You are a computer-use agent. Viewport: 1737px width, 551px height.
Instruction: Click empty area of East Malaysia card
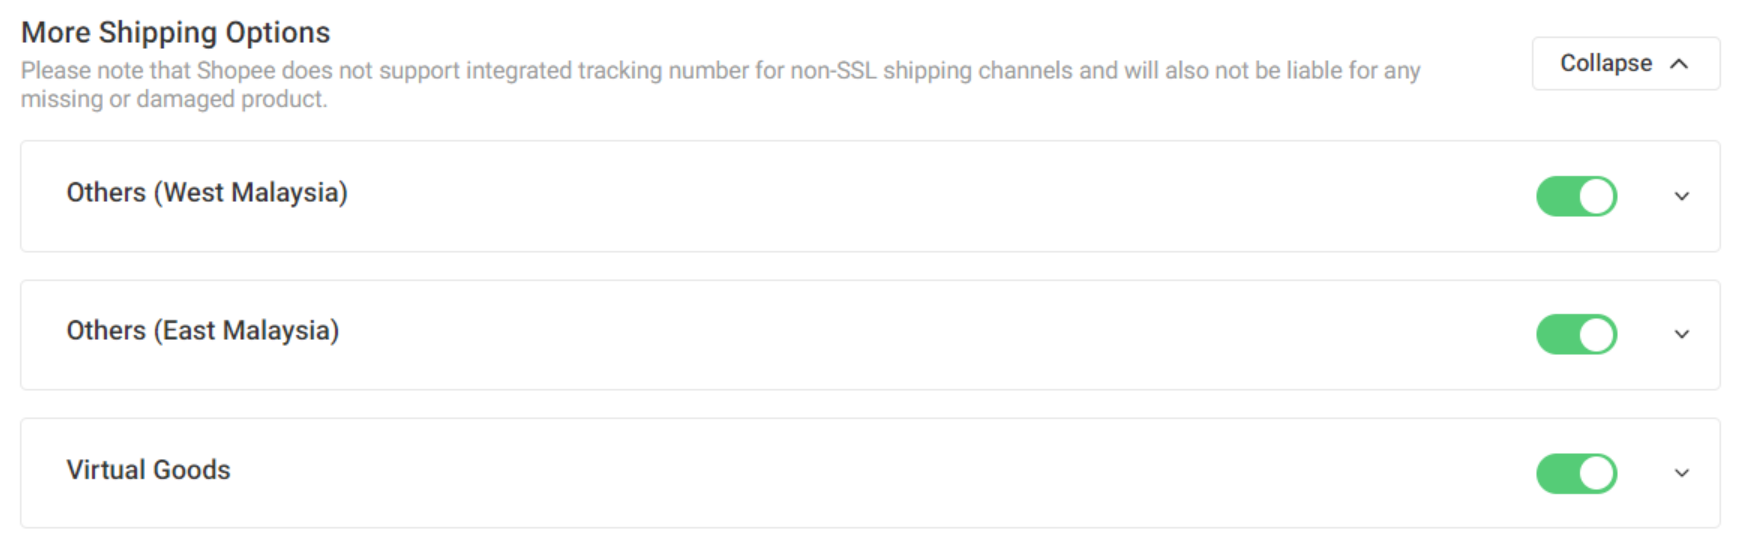(x=900, y=335)
